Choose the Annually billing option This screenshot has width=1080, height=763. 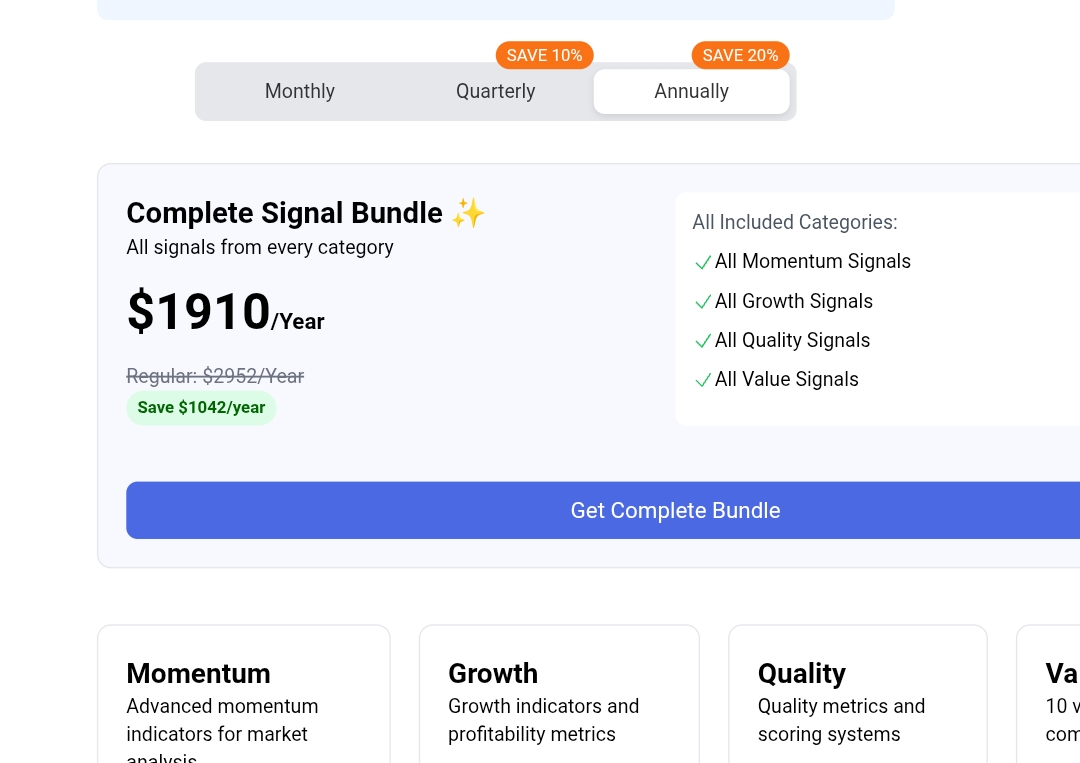point(692,91)
